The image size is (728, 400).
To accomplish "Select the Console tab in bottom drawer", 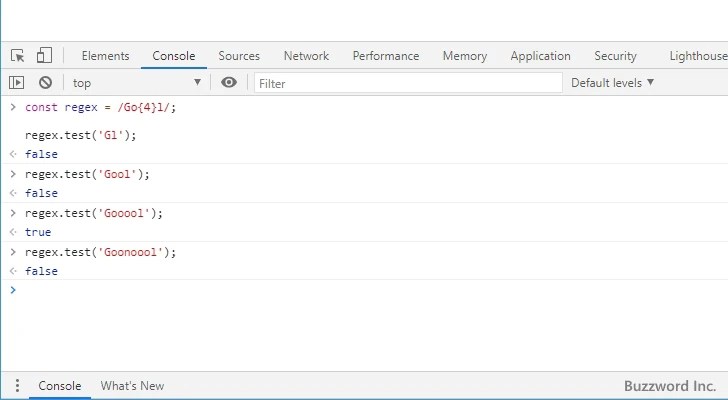I will click(59, 386).
